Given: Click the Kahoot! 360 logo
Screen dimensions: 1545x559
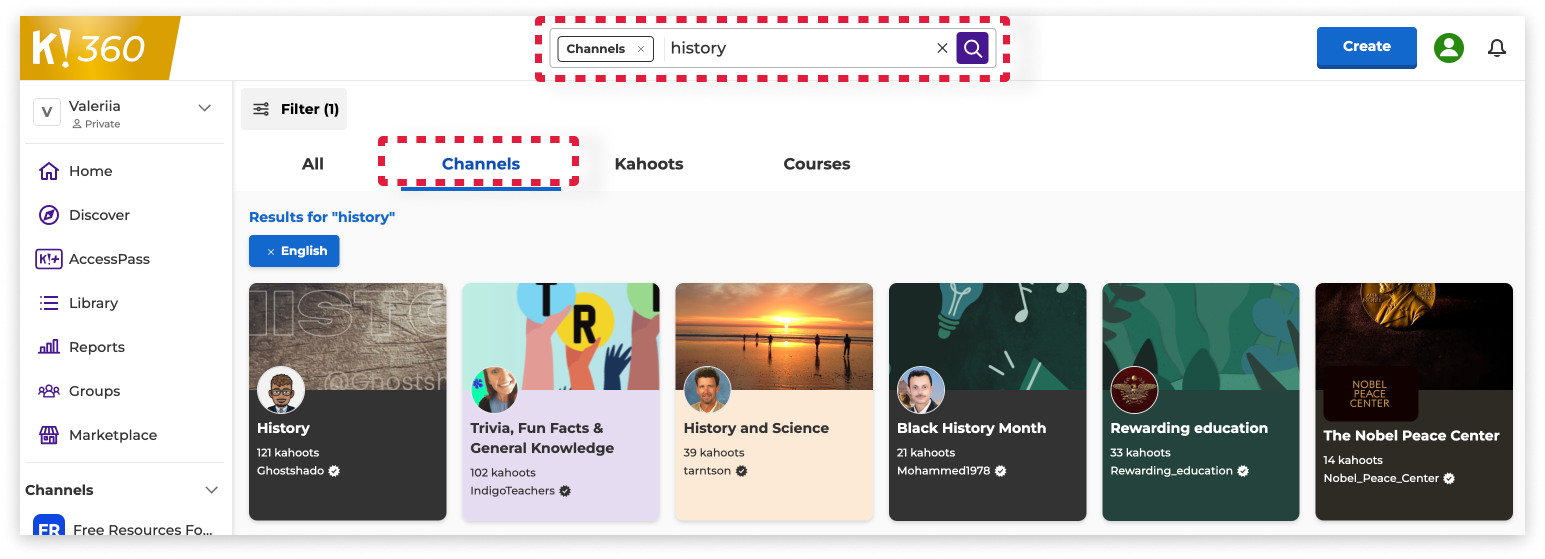Looking at the screenshot, I should (x=90, y=49).
